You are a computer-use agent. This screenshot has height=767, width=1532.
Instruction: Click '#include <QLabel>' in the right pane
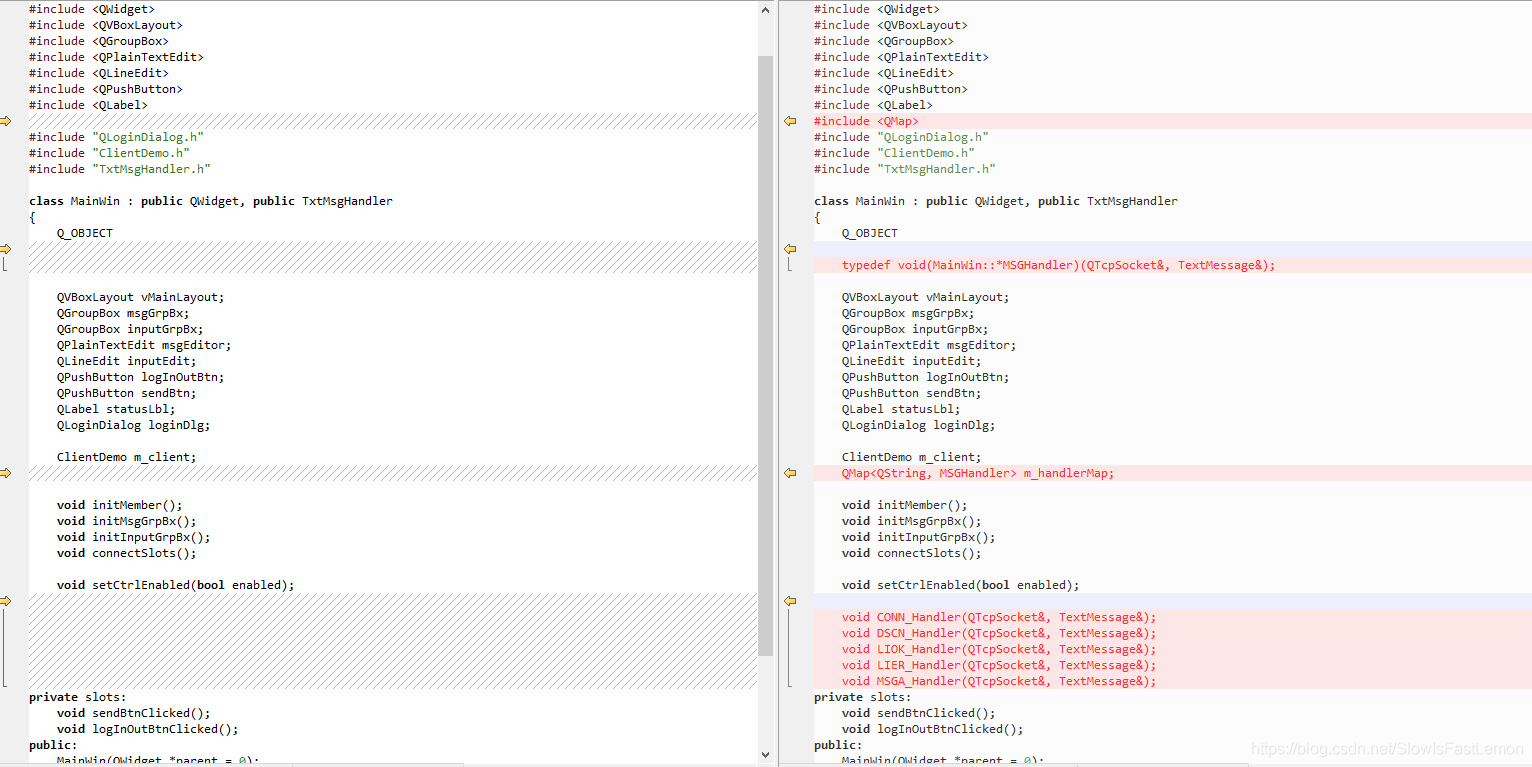873,105
